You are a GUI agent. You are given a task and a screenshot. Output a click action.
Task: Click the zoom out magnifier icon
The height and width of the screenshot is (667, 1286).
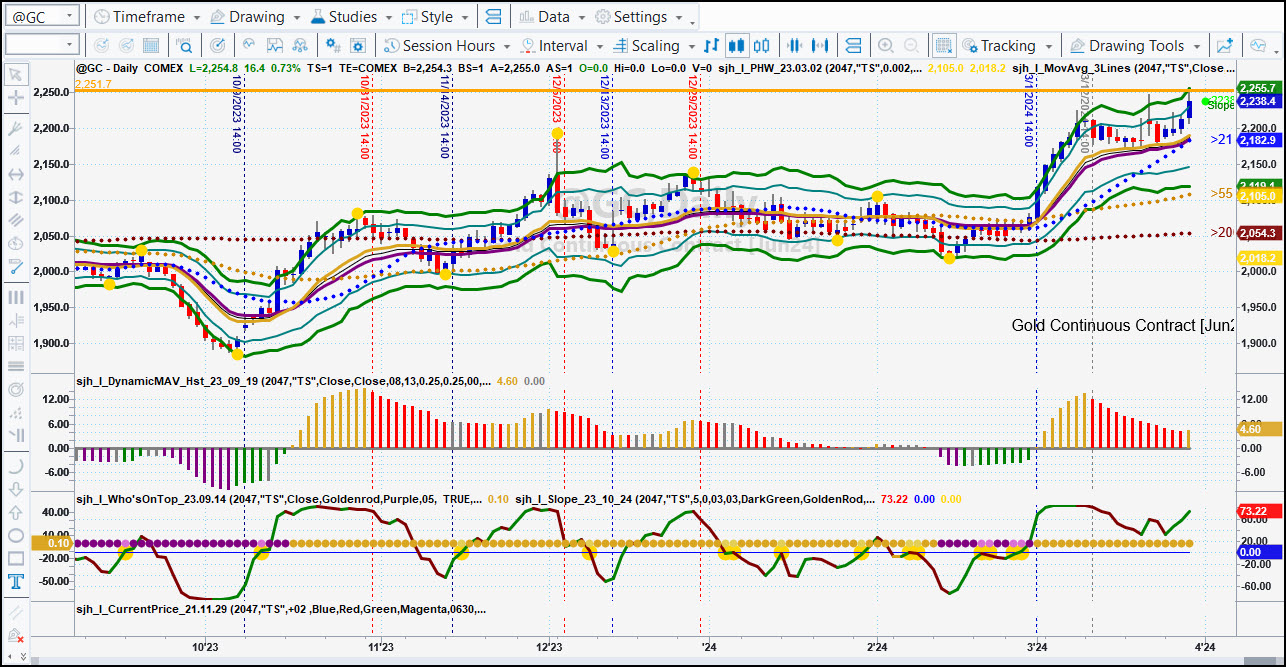click(x=911, y=45)
